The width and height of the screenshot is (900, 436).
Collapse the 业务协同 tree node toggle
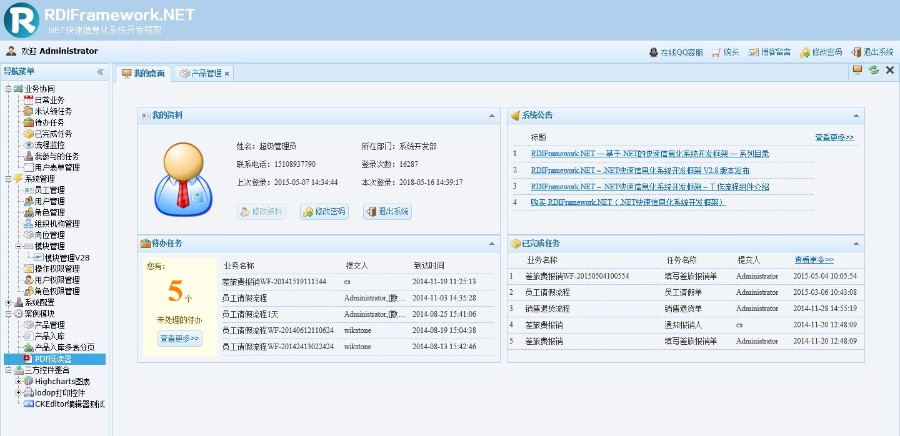[8, 89]
